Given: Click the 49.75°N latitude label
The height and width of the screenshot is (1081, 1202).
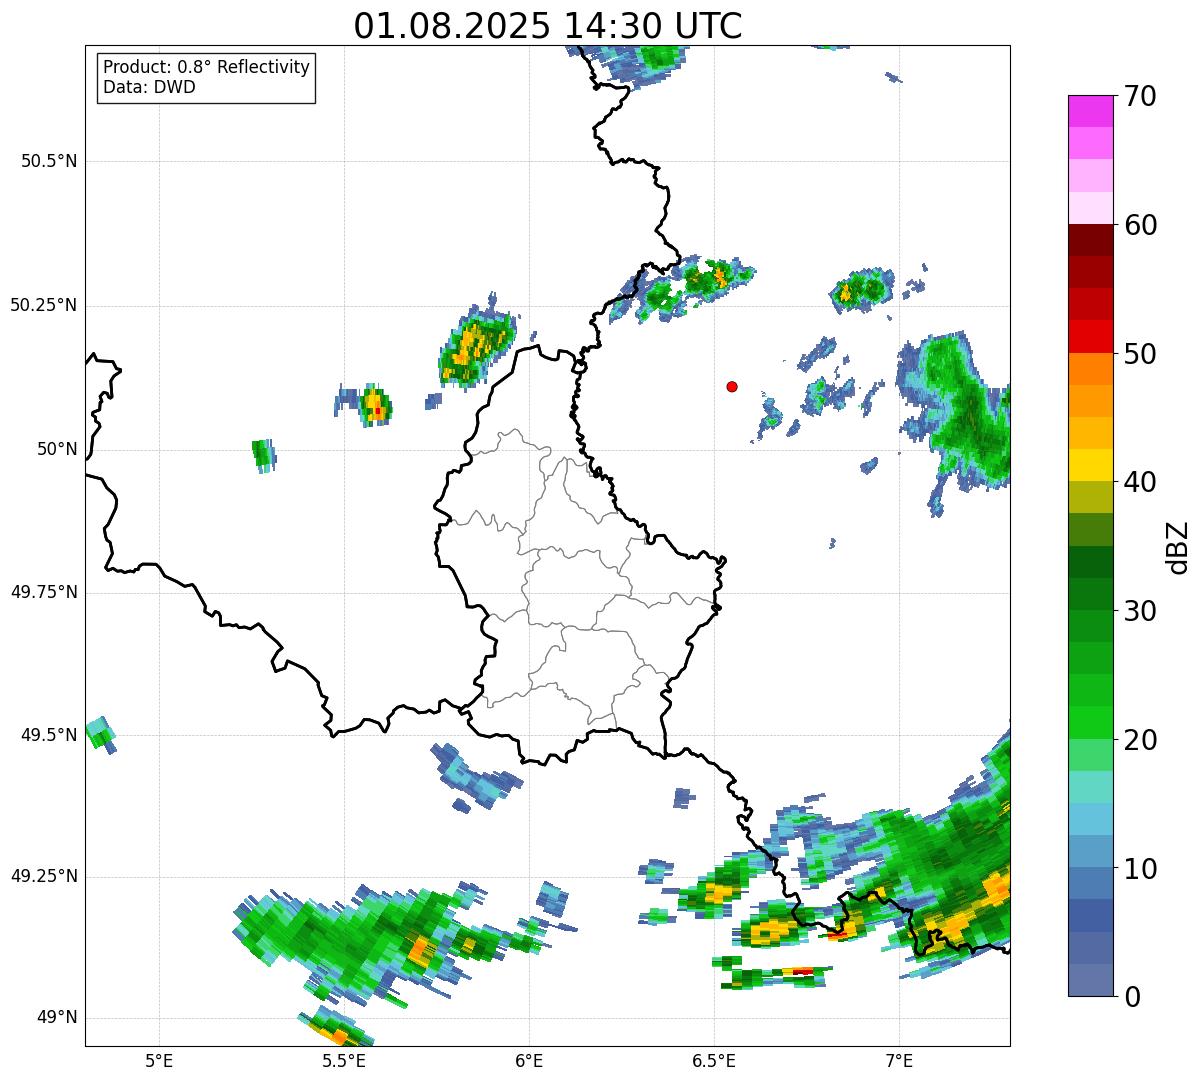Looking at the screenshot, I should [44, 592].
